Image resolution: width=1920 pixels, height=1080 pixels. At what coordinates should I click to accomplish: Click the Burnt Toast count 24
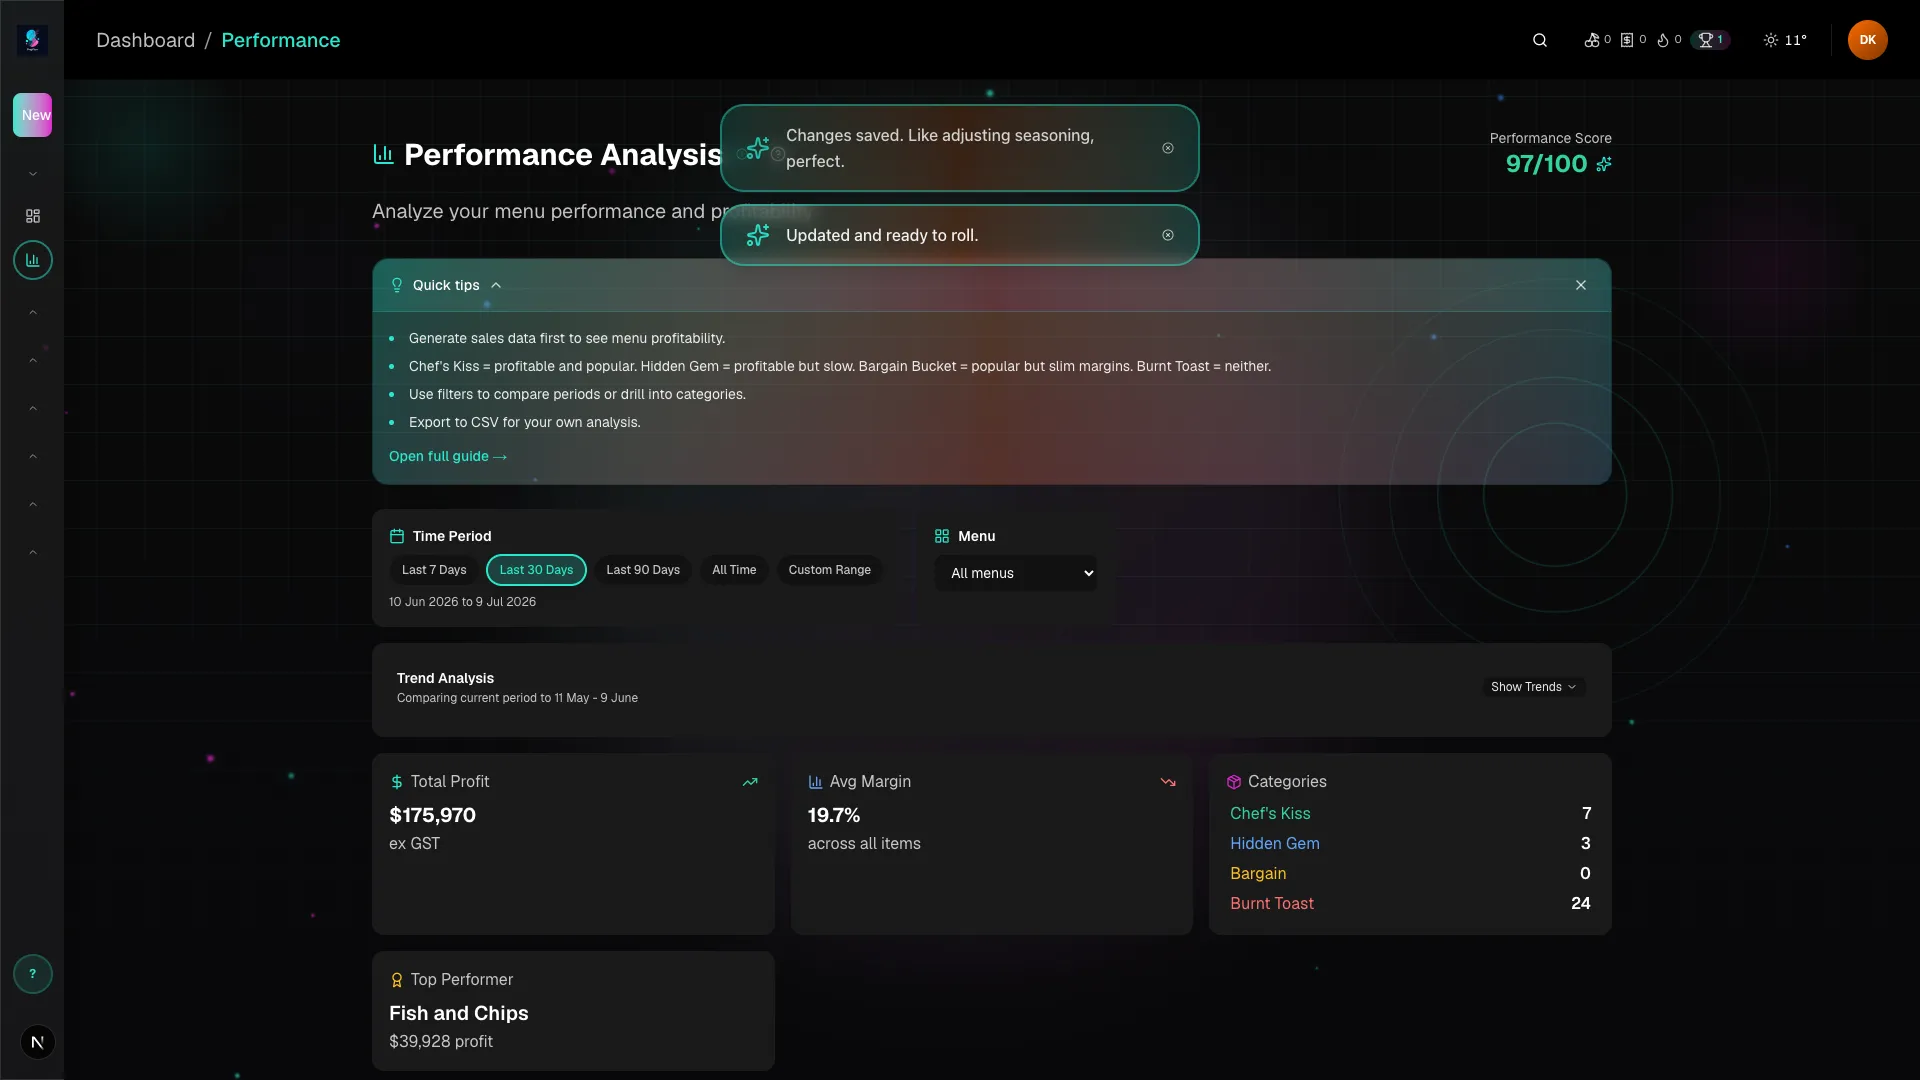pos(1581,904)
